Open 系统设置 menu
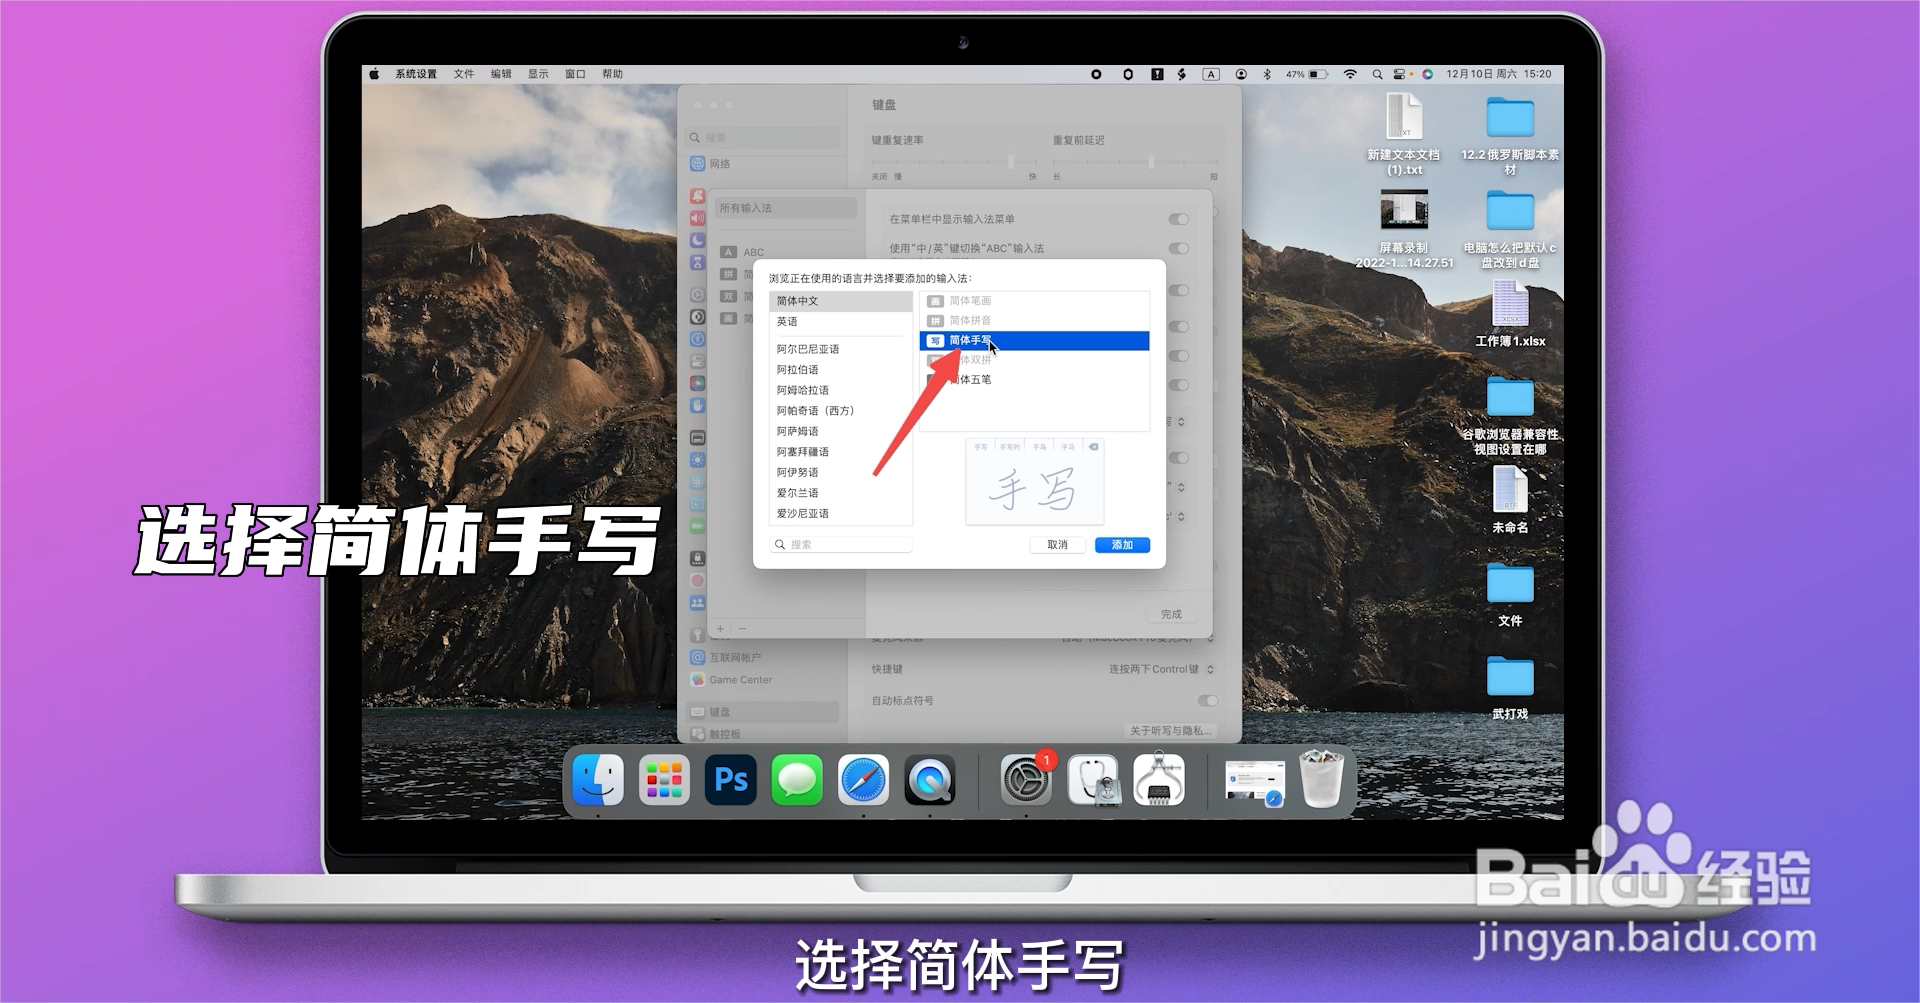 tap(416, 74)
